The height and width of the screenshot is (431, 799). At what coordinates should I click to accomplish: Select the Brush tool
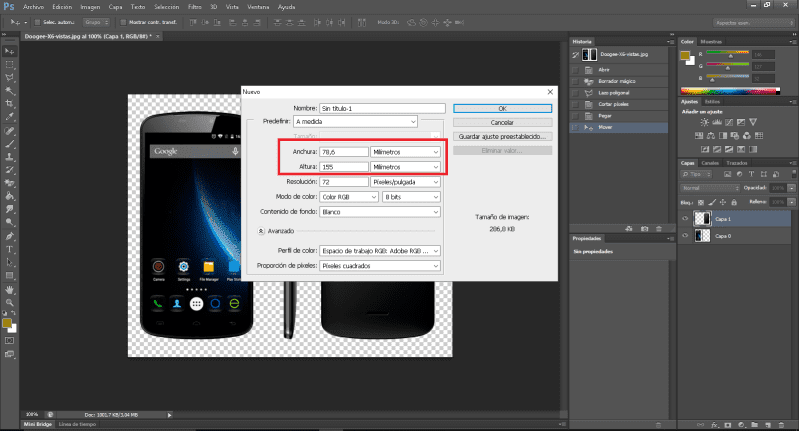[x=9, y=144]
